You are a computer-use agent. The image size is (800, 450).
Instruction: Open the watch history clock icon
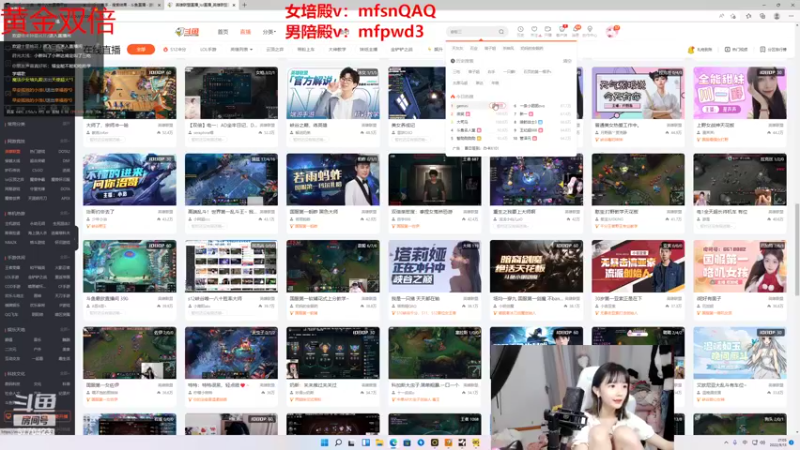coord(520,31)
